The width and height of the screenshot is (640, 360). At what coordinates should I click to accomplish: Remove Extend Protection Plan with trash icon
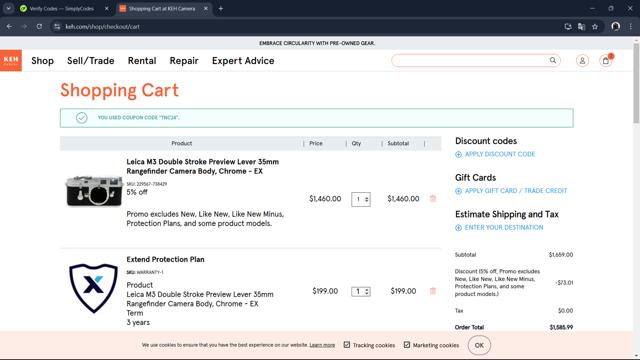(433, 291)
